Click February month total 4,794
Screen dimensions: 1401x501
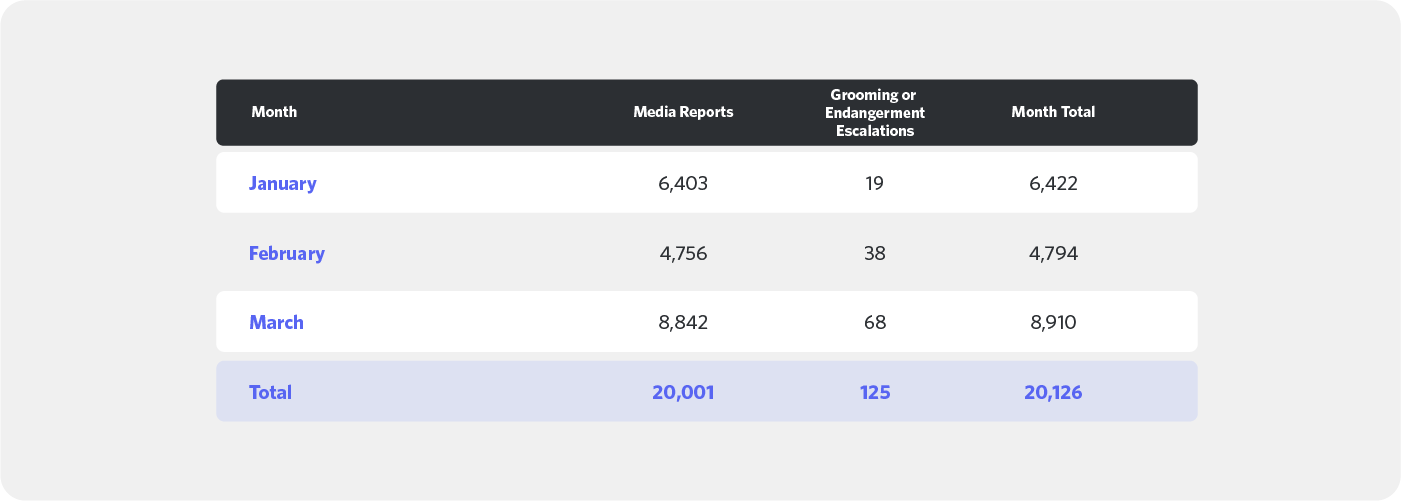[1053, 253]
